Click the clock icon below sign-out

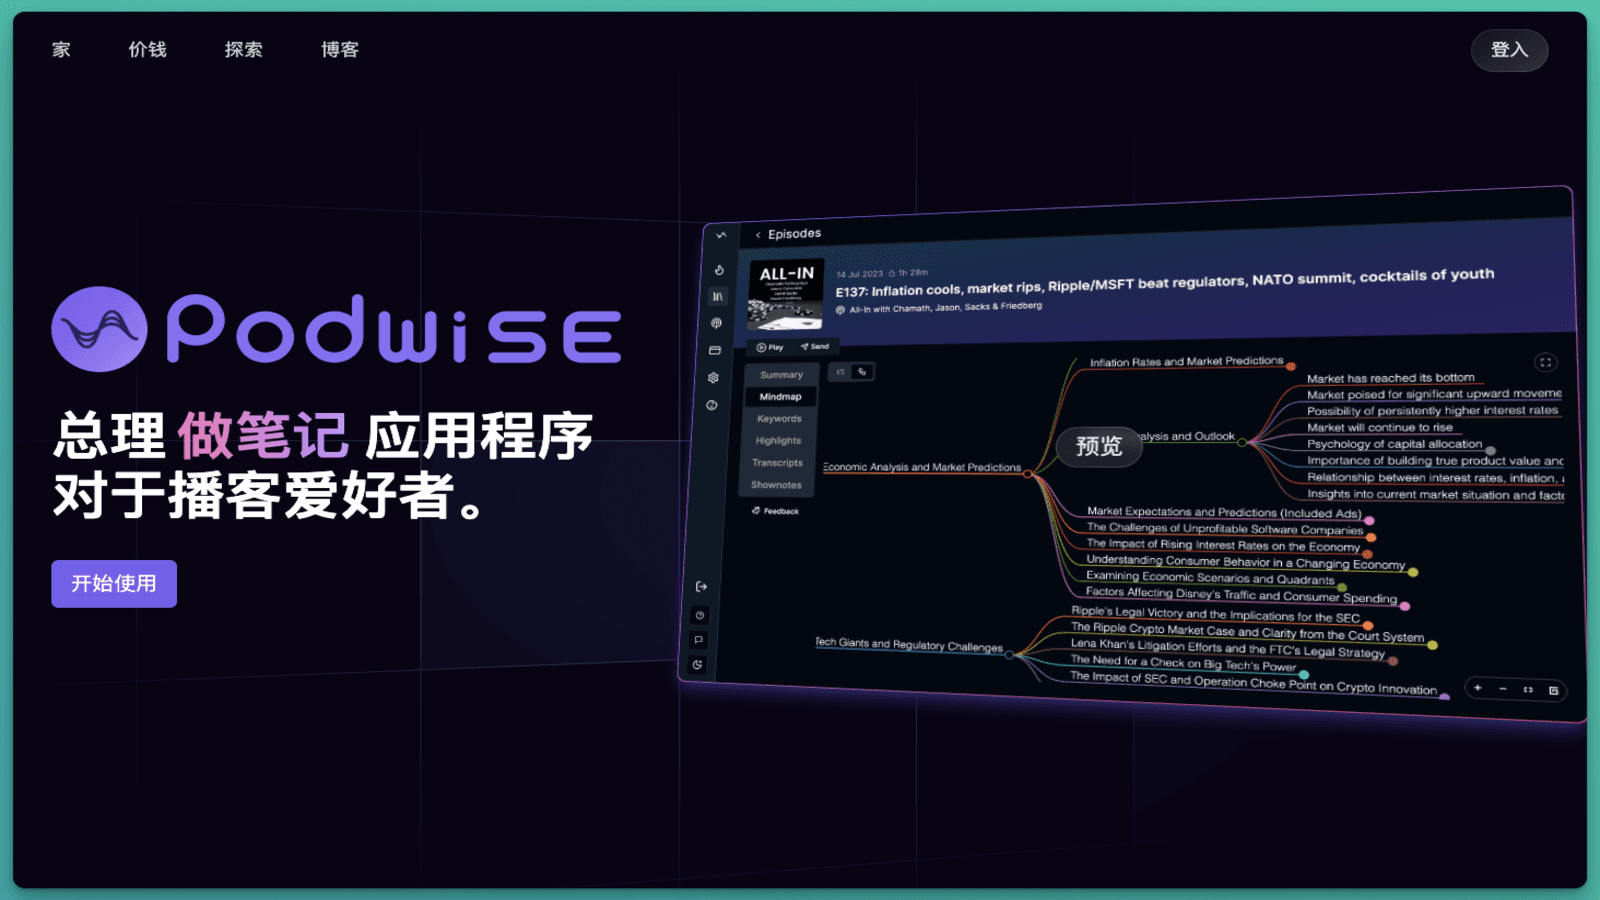(700, 615)
